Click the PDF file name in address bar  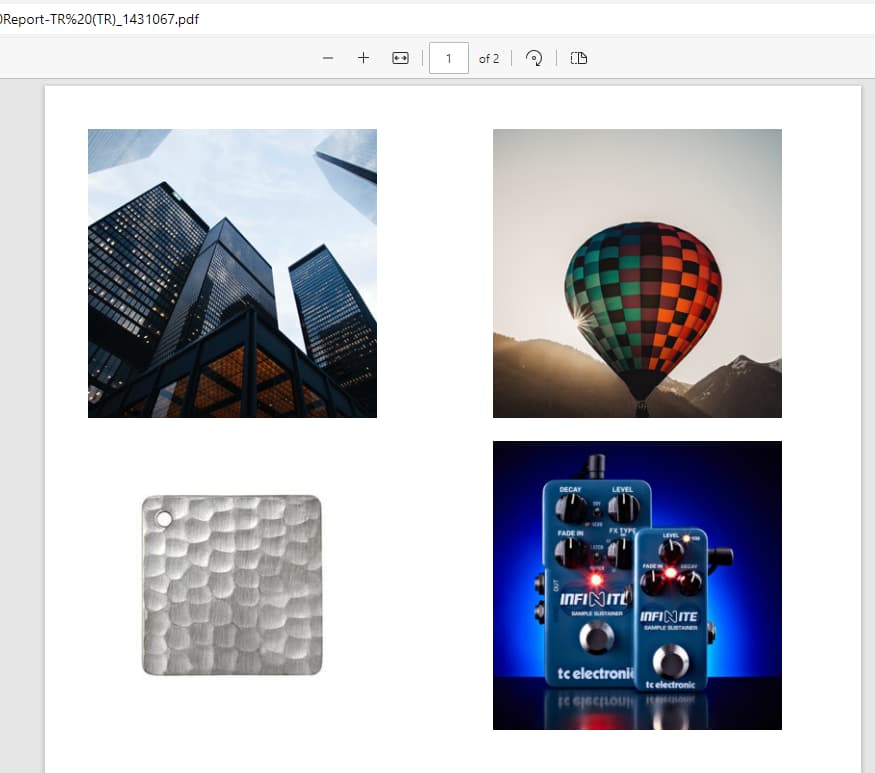[x=99, y=20]
